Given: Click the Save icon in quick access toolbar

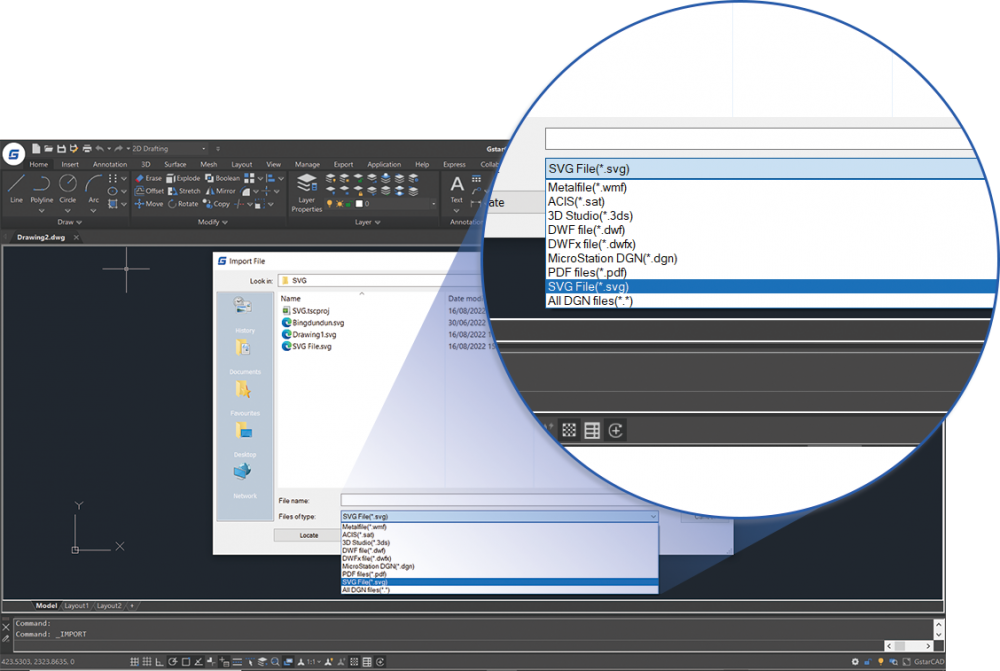Looking at the screenshot, I should [61, 149].
